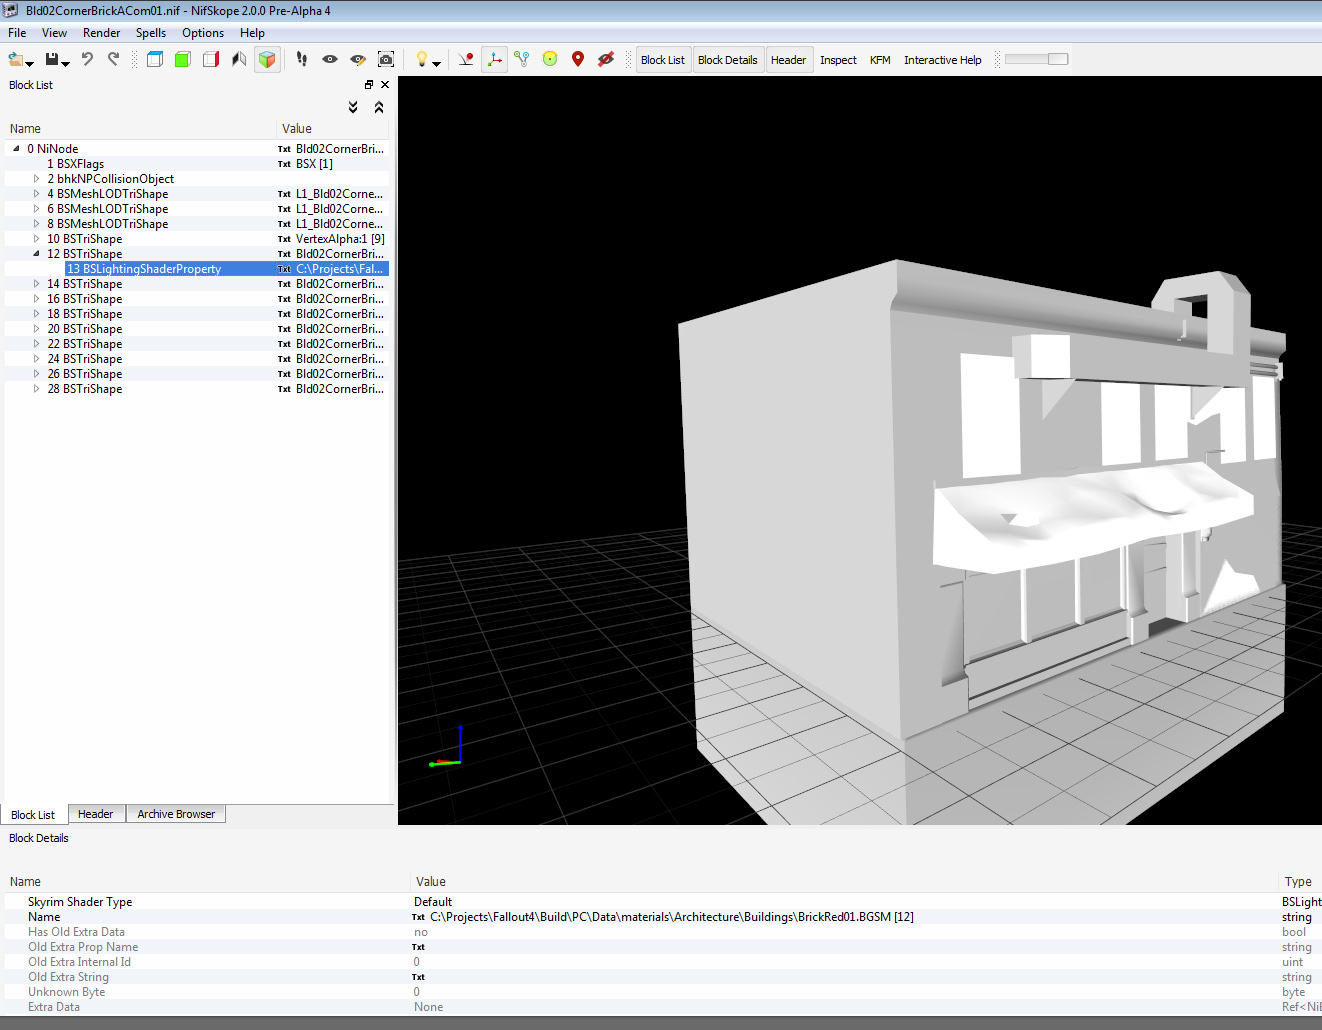Screen dimensions: 1322x1030
Task: Open the Spells menu
Action: pyautogui.click(x=151, y=33)
